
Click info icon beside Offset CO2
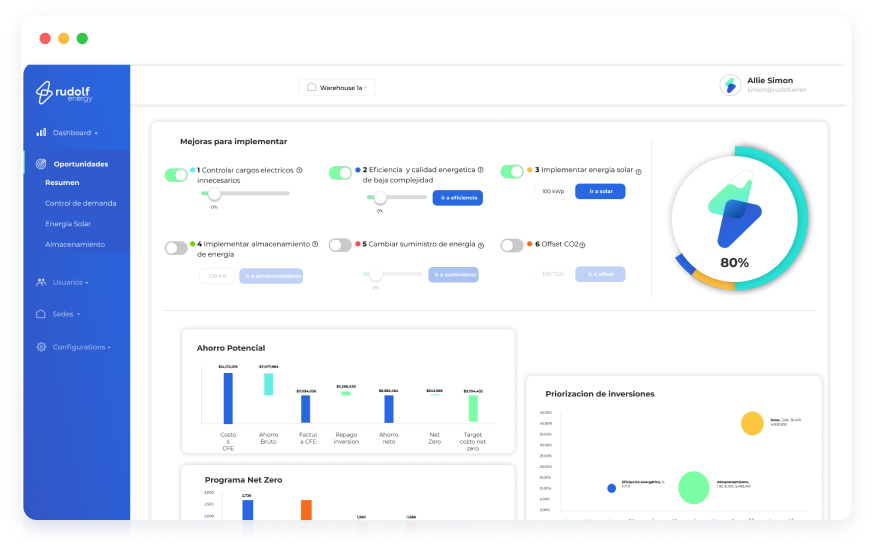582,245
